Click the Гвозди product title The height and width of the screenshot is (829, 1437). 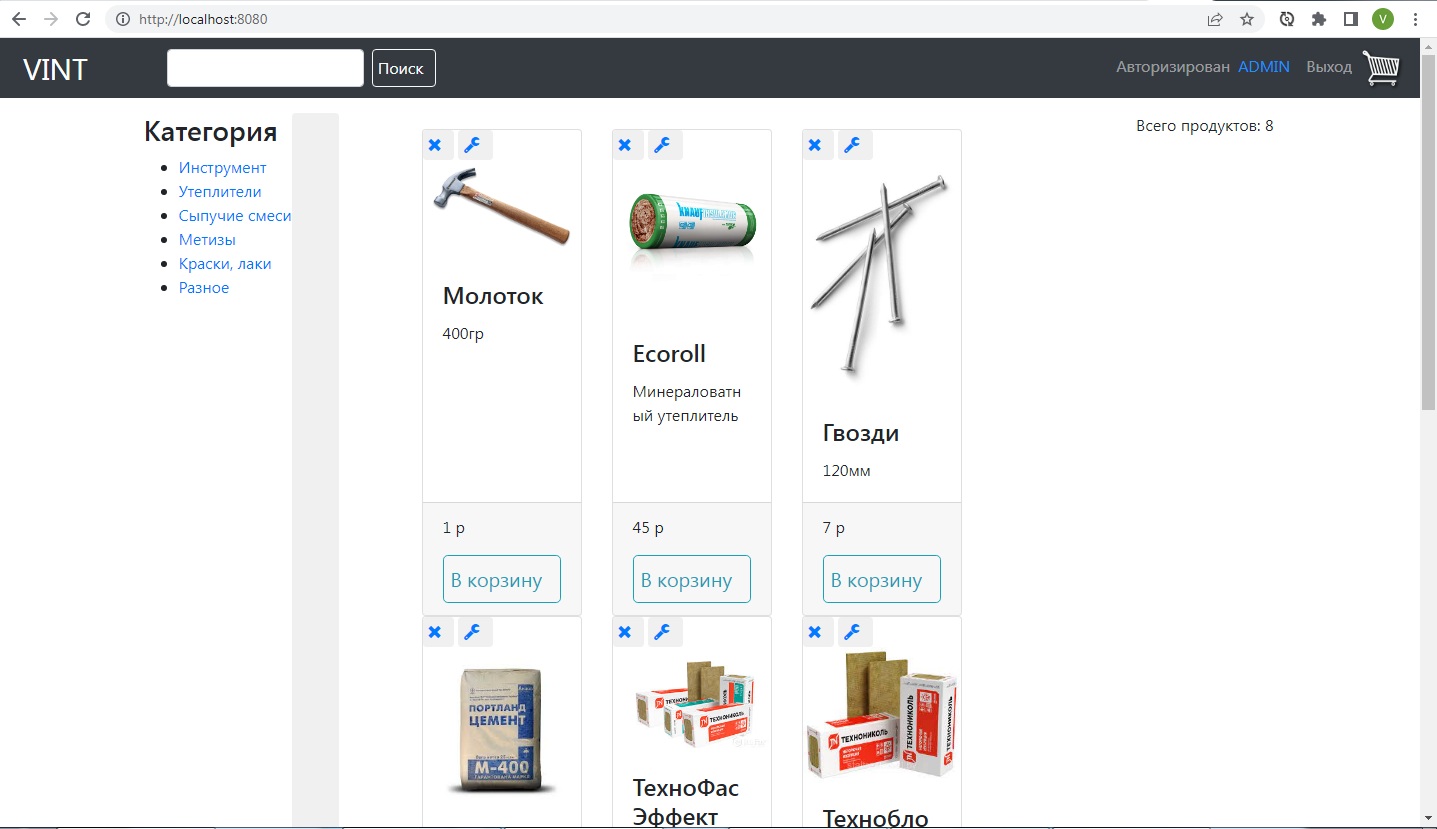click(861, 433)
